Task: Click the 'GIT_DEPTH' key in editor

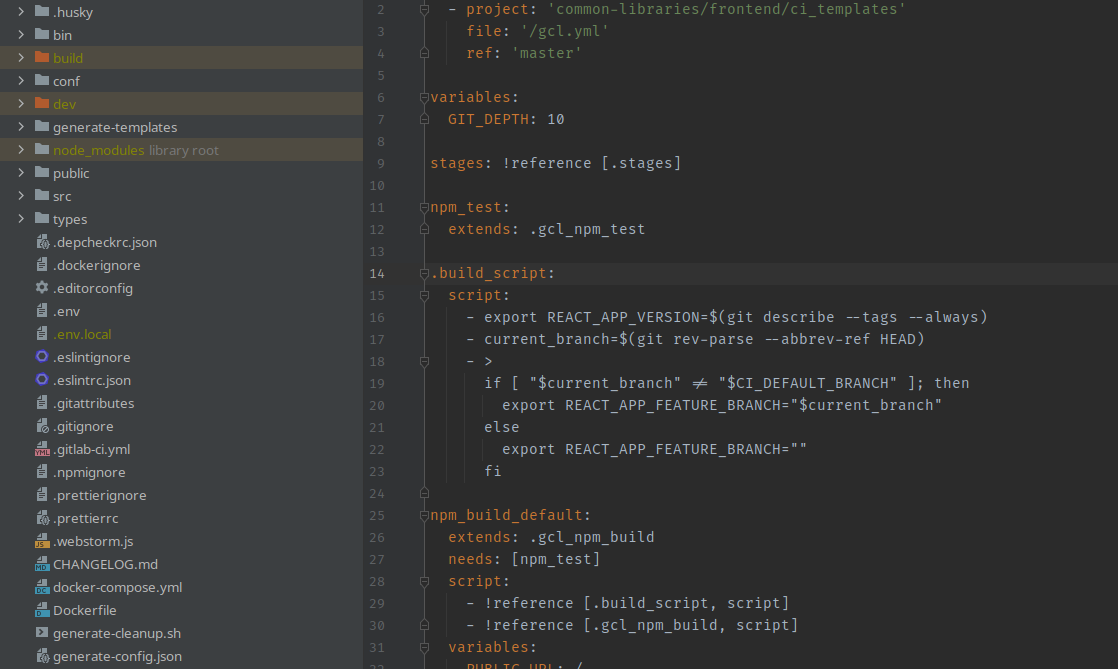Action: pos(488,119)
